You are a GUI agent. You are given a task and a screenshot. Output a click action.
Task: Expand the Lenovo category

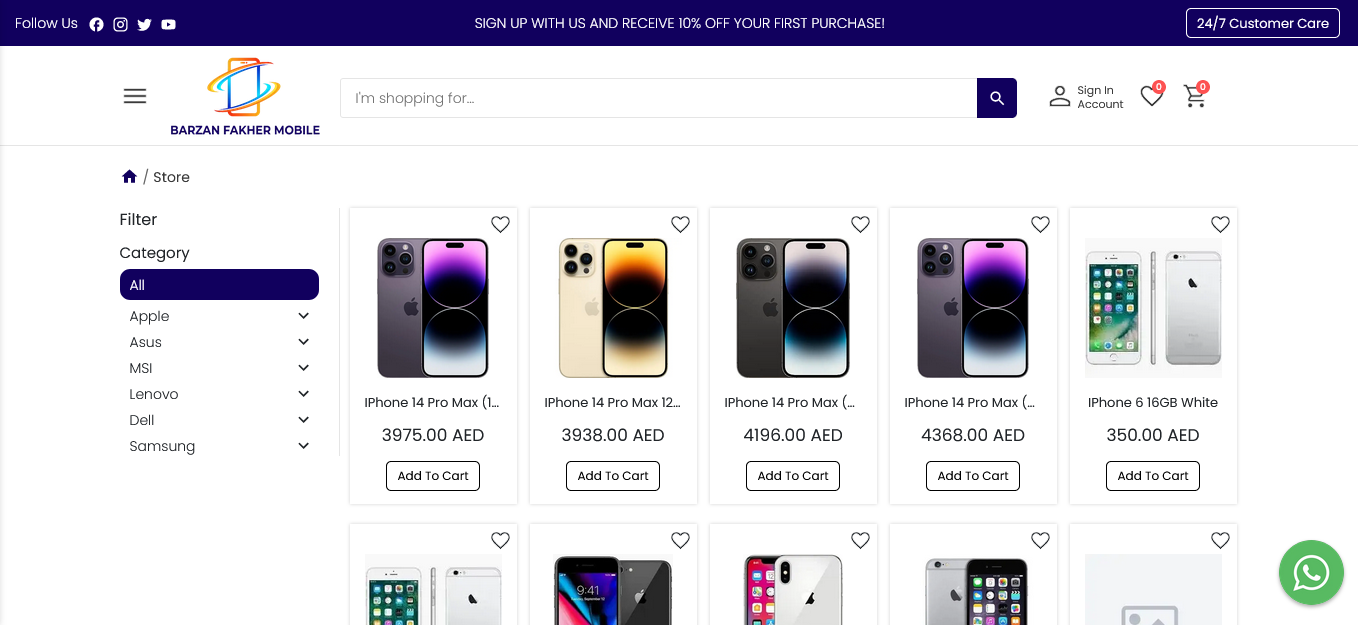point(304,394)
